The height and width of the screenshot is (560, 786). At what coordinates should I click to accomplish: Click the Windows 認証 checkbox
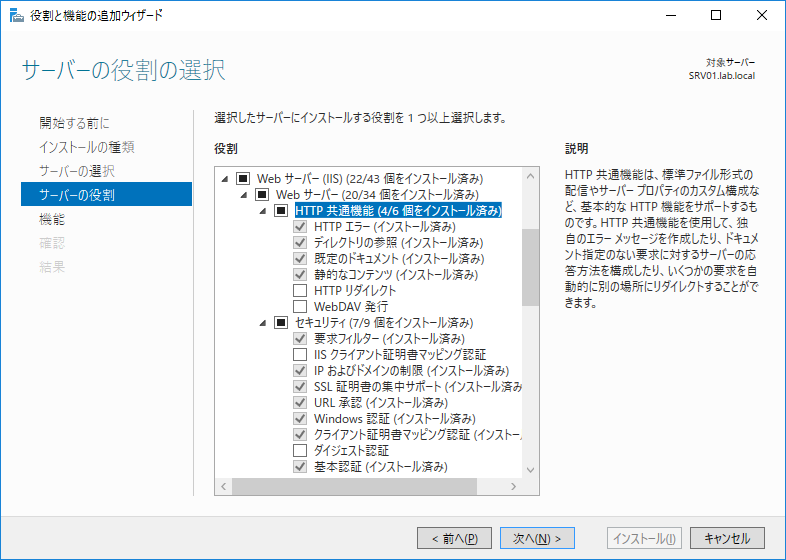coord(300,418)
